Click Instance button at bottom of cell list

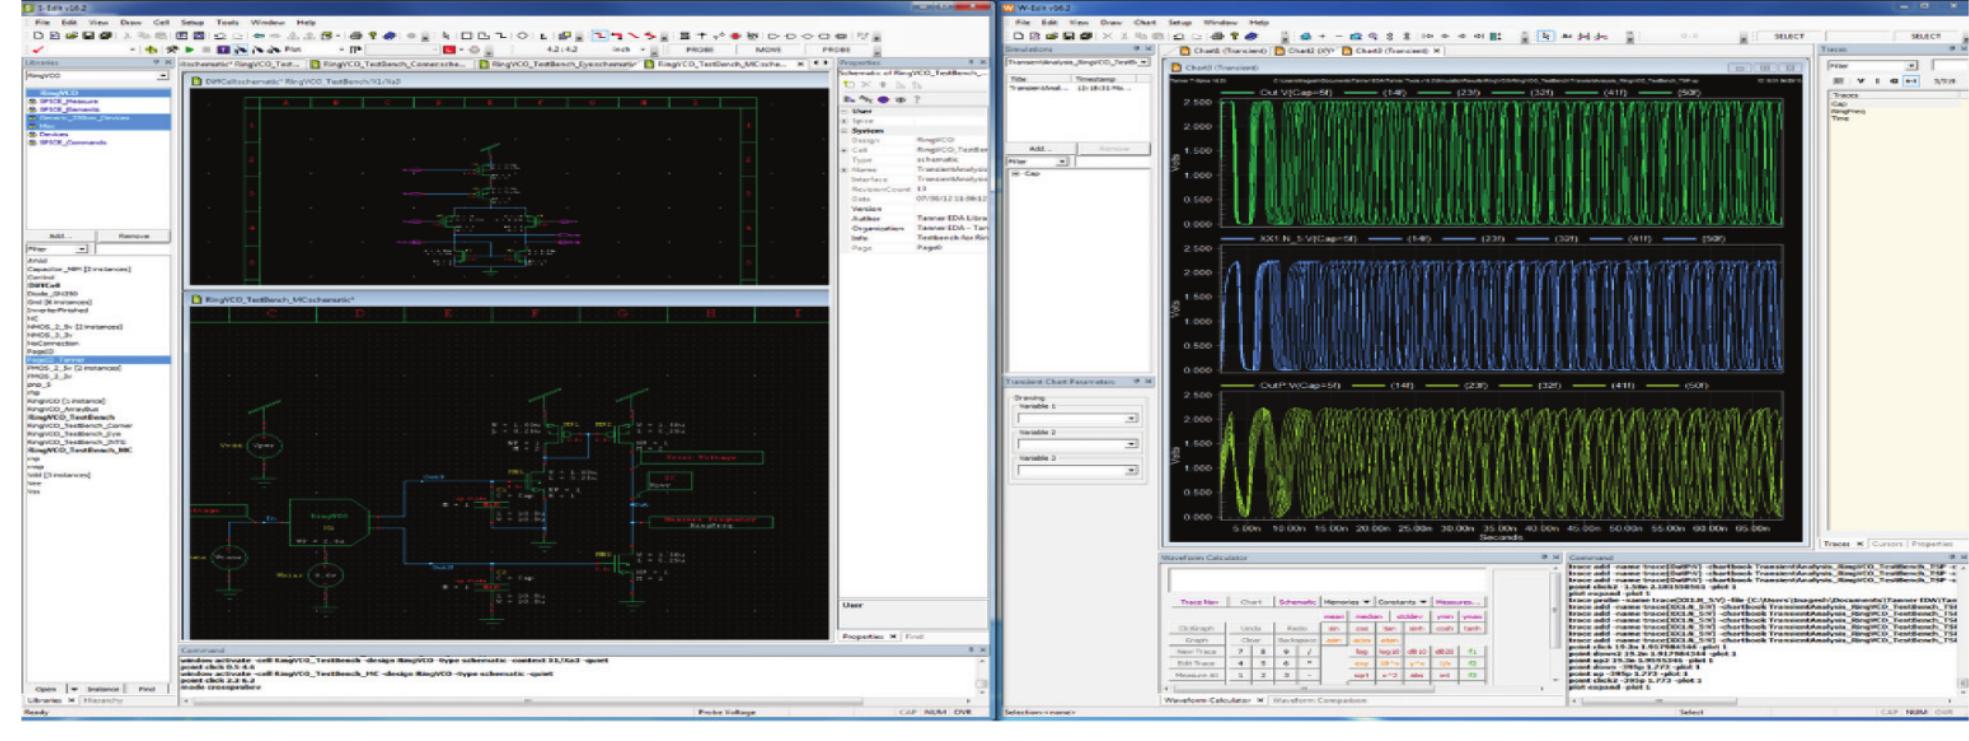[x=103, y=689]
